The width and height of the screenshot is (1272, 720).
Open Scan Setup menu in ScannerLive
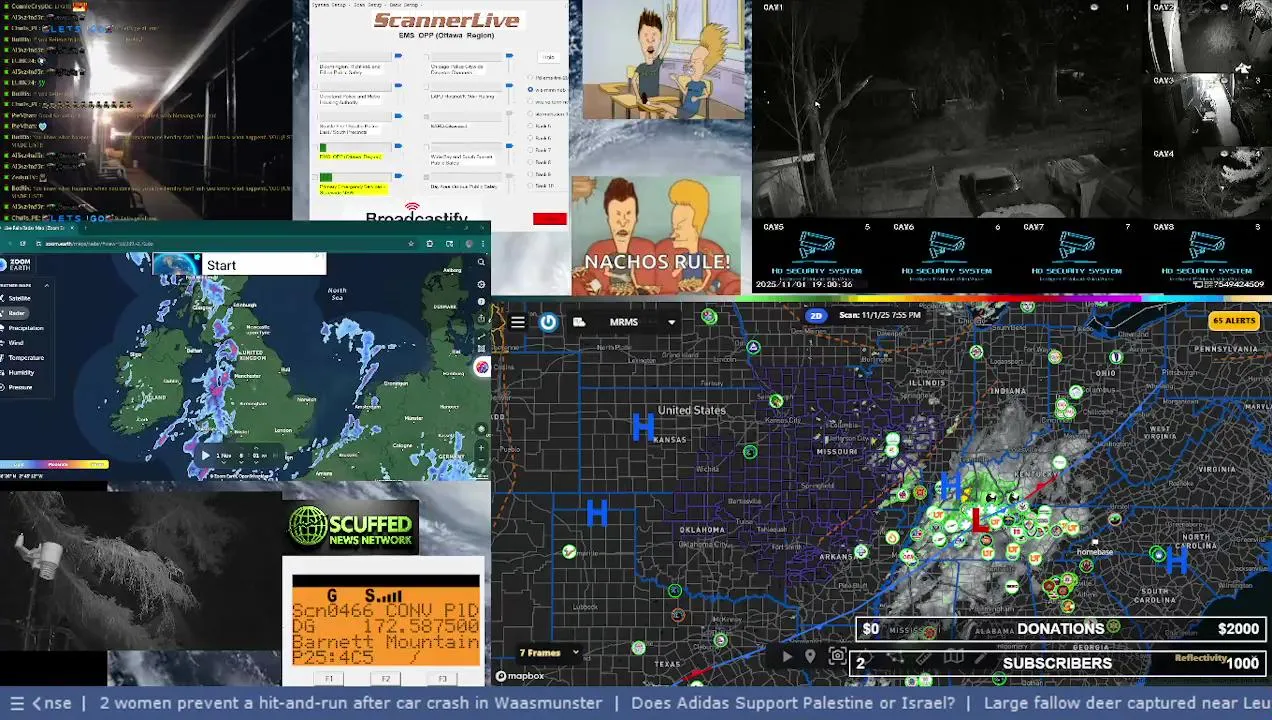tap(367, 5)
